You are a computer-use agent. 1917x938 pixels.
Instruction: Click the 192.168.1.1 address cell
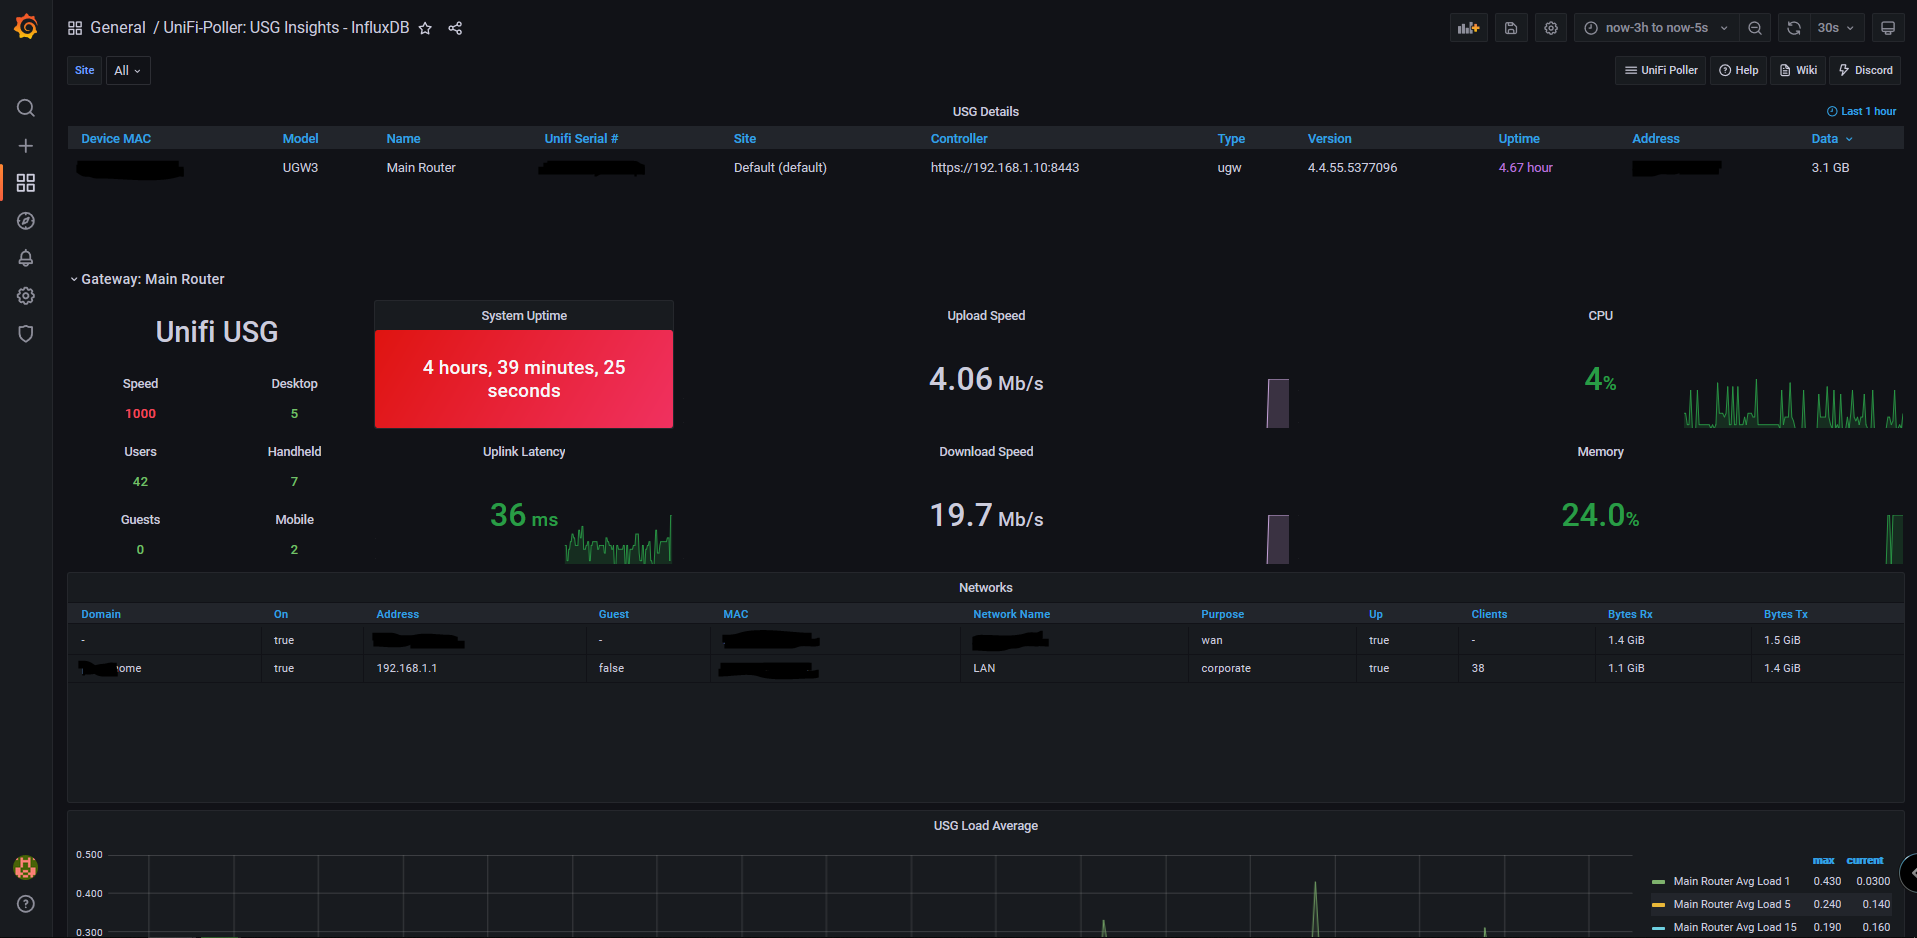[406, 668]
